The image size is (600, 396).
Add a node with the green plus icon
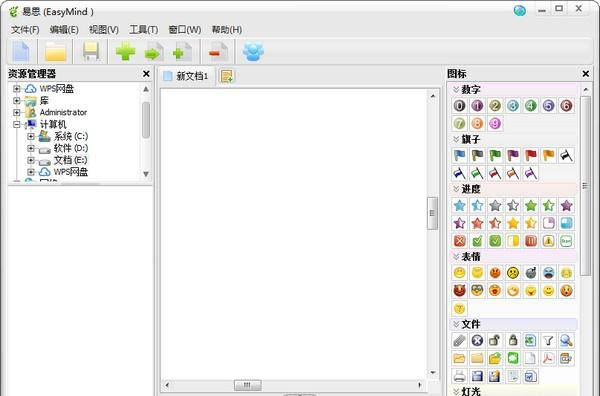pyautogui.click(x=126, y=52)
